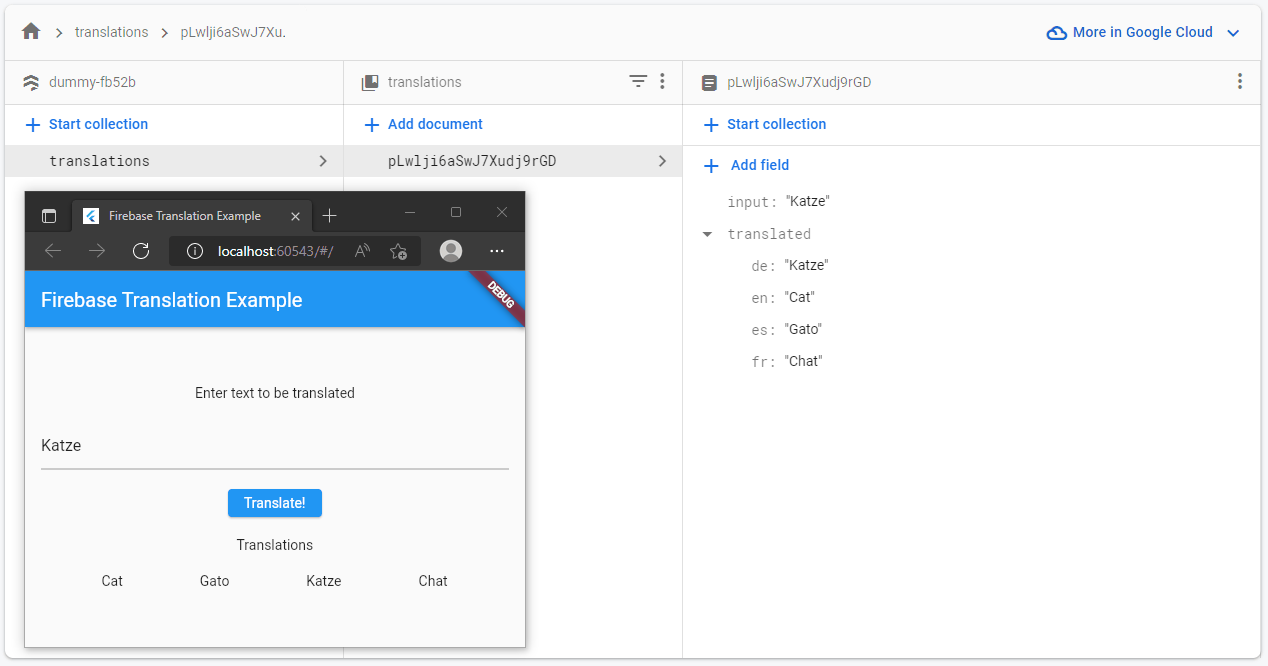Viewport: 1268px width, 666px height.
Task: Click More in Google Cloud cloud icon
Action: (1056, 33)
